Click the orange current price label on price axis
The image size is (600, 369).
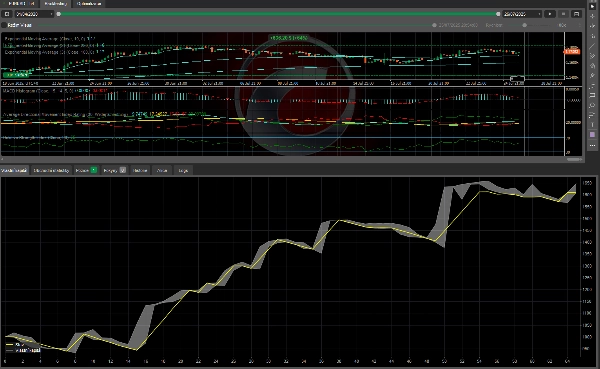point(572,51)
